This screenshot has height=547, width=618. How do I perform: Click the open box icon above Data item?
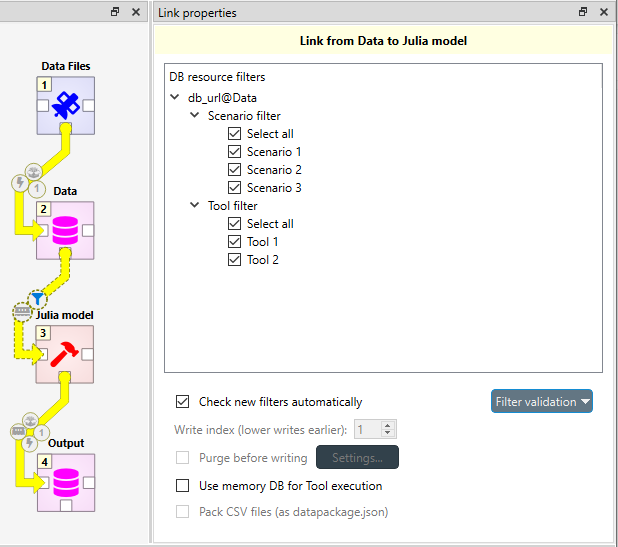pos(34,172)
